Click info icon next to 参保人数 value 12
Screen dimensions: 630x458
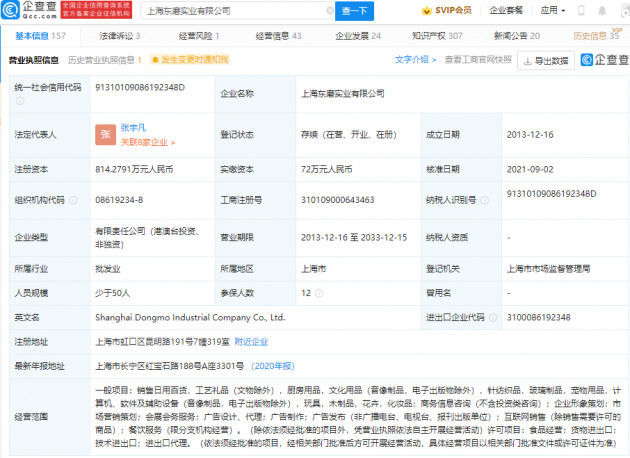(319, 293)
